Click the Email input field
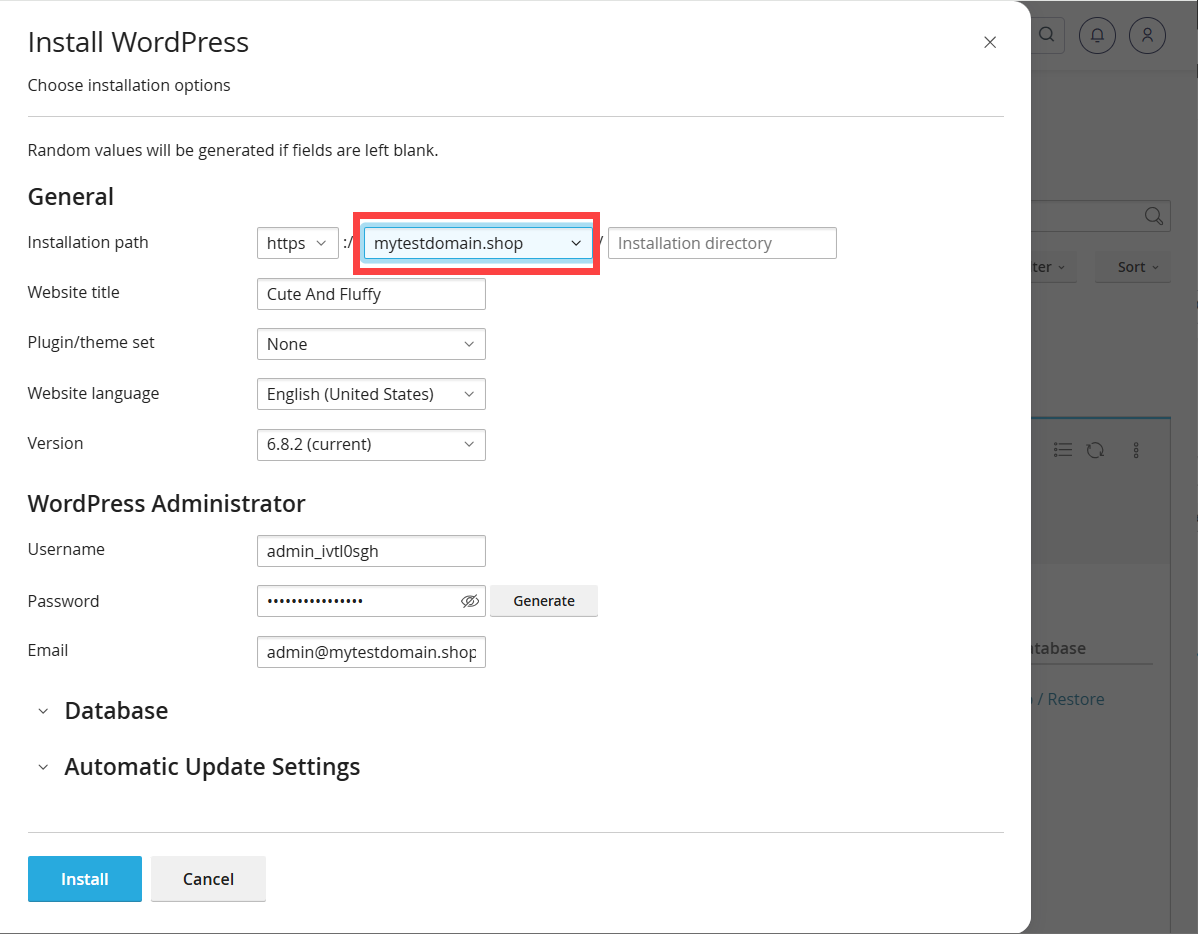The image size is (1198, 934). click(371, 652)
